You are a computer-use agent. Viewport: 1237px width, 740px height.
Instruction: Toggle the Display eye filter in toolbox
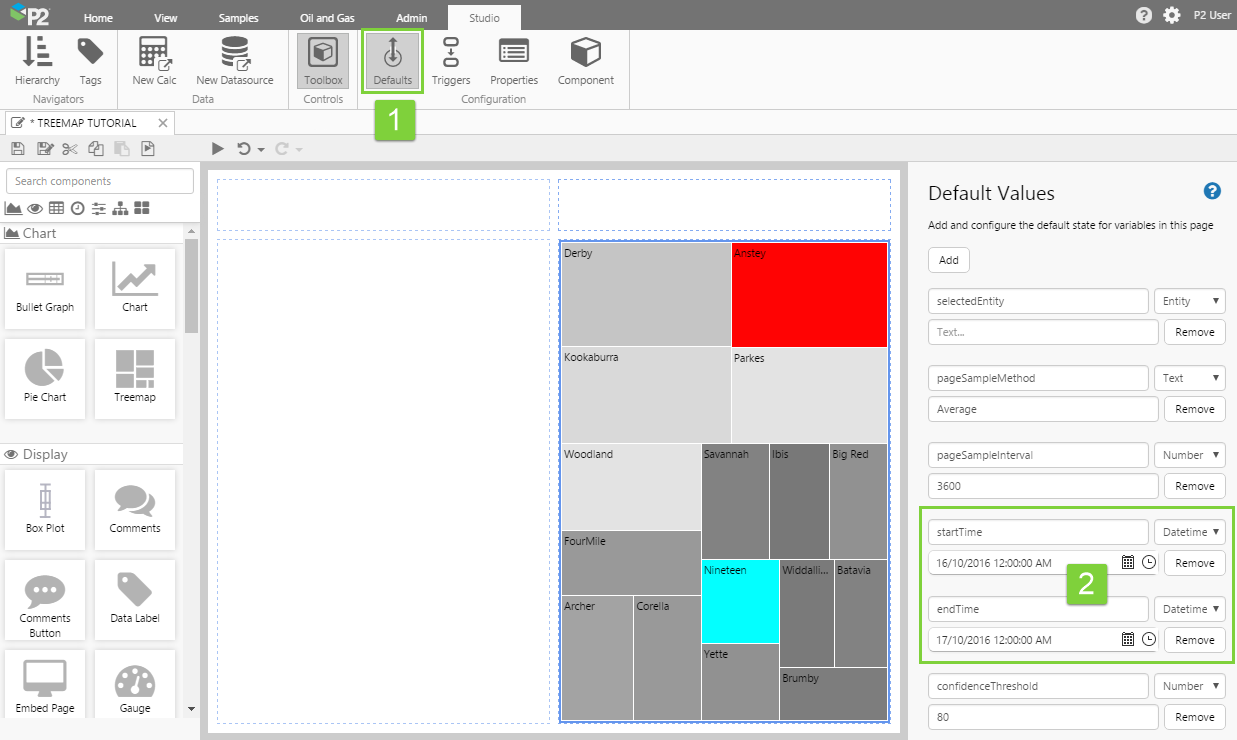pyautogui.click(x=35, y=208)
